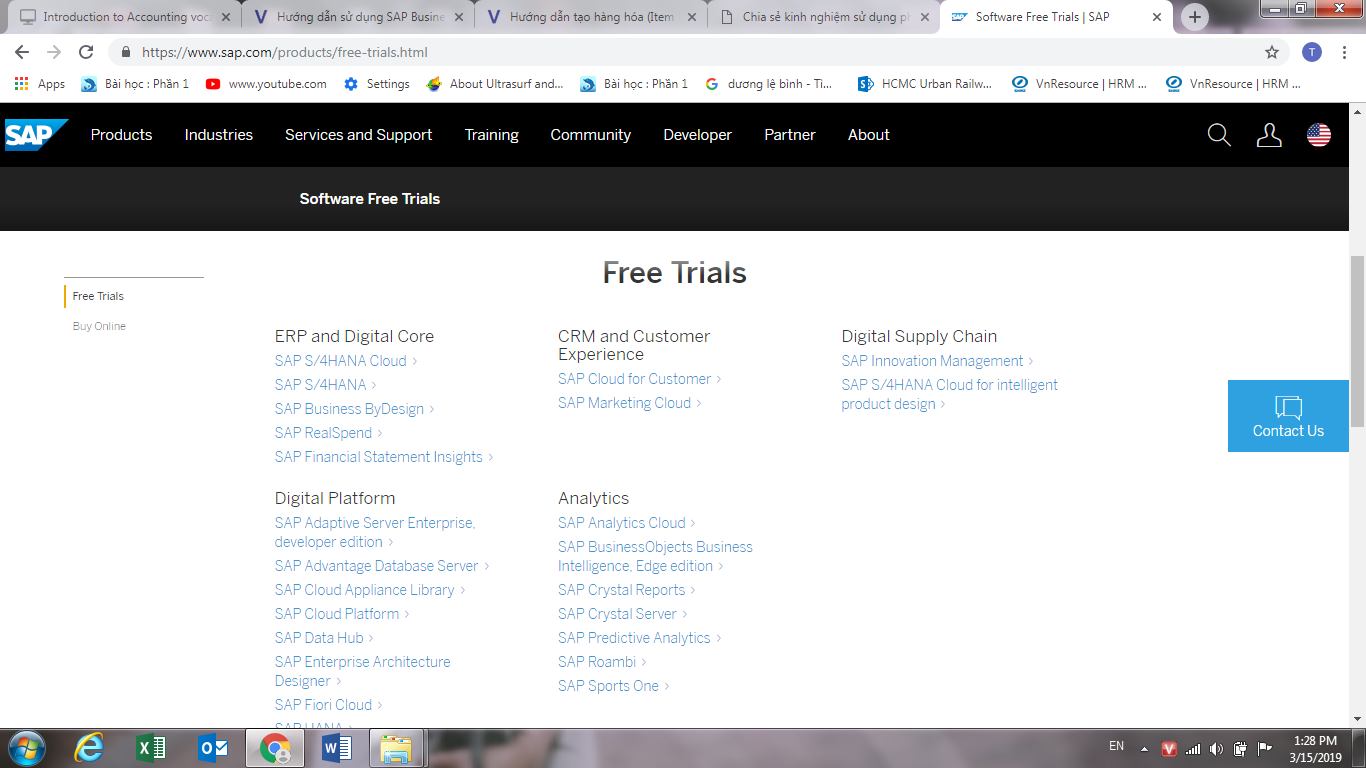Open the Products navigation menu
This screenshot has width=1366, height=768.
121,135
